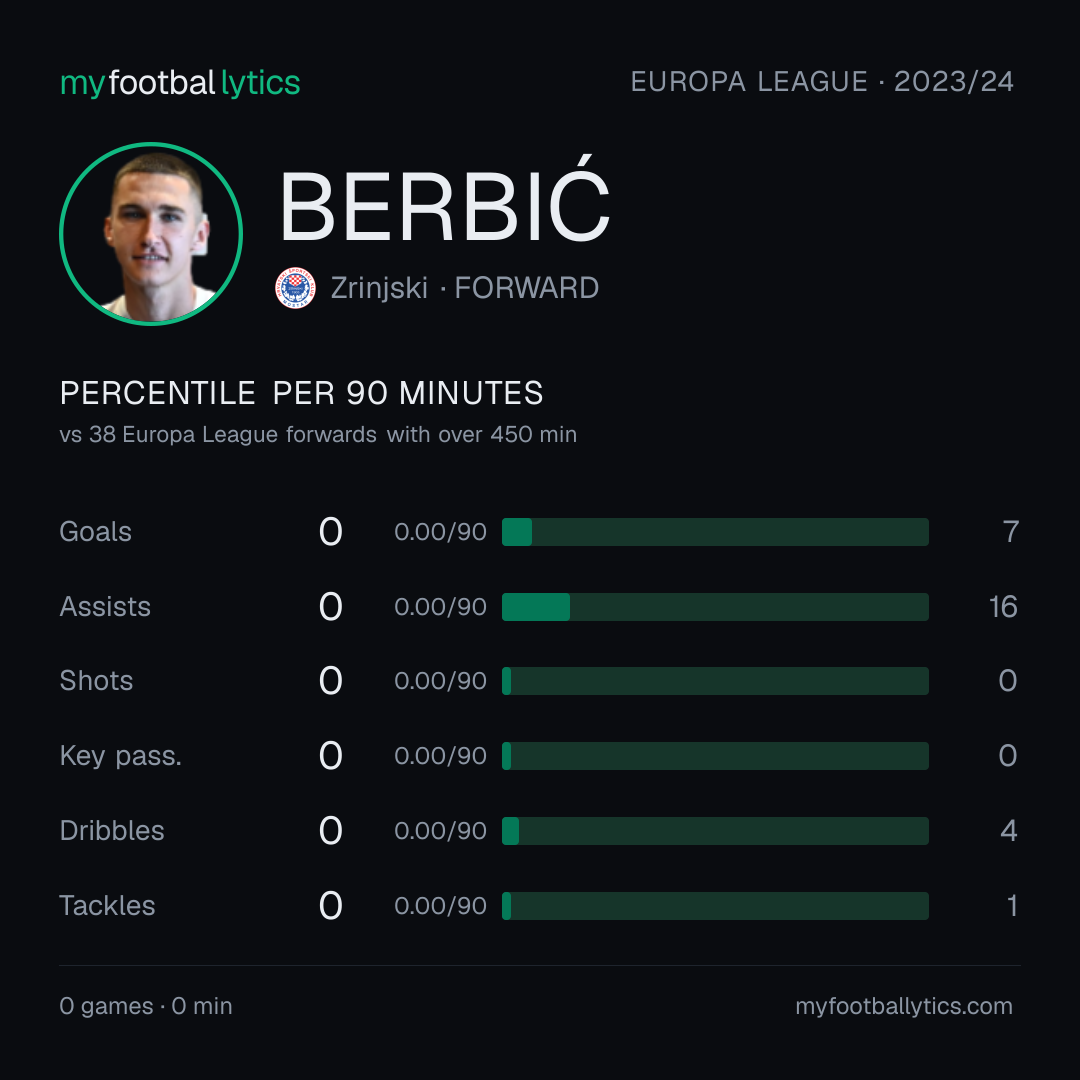1080x1080 pixels.
Task: Visit the myfootballytics.com link
Action: tap(904, 1006)
